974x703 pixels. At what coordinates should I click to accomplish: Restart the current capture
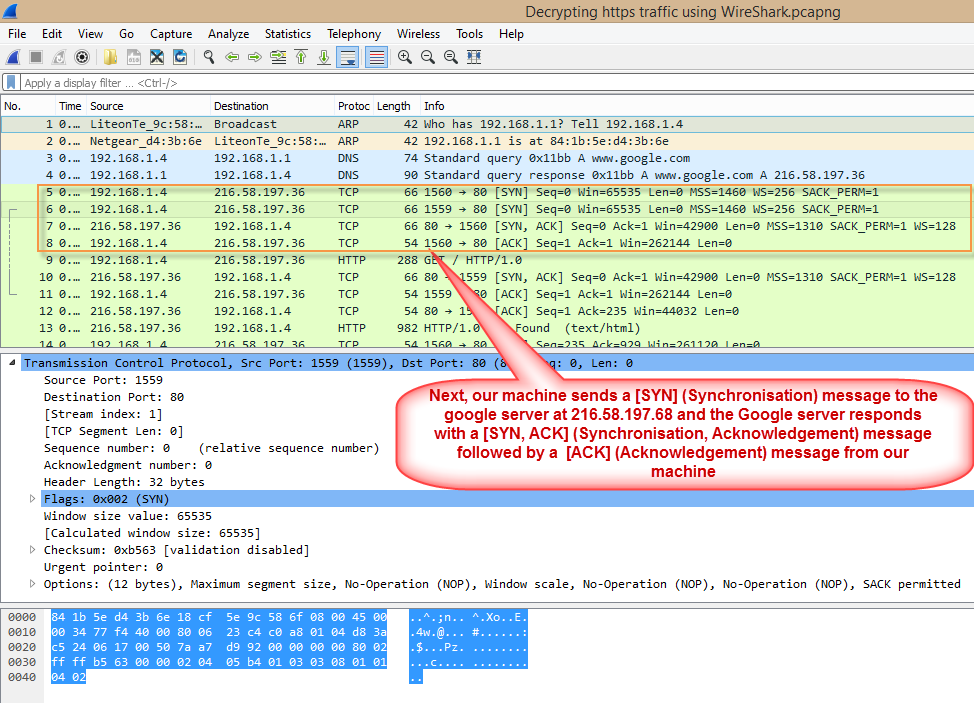click(59, 57)
